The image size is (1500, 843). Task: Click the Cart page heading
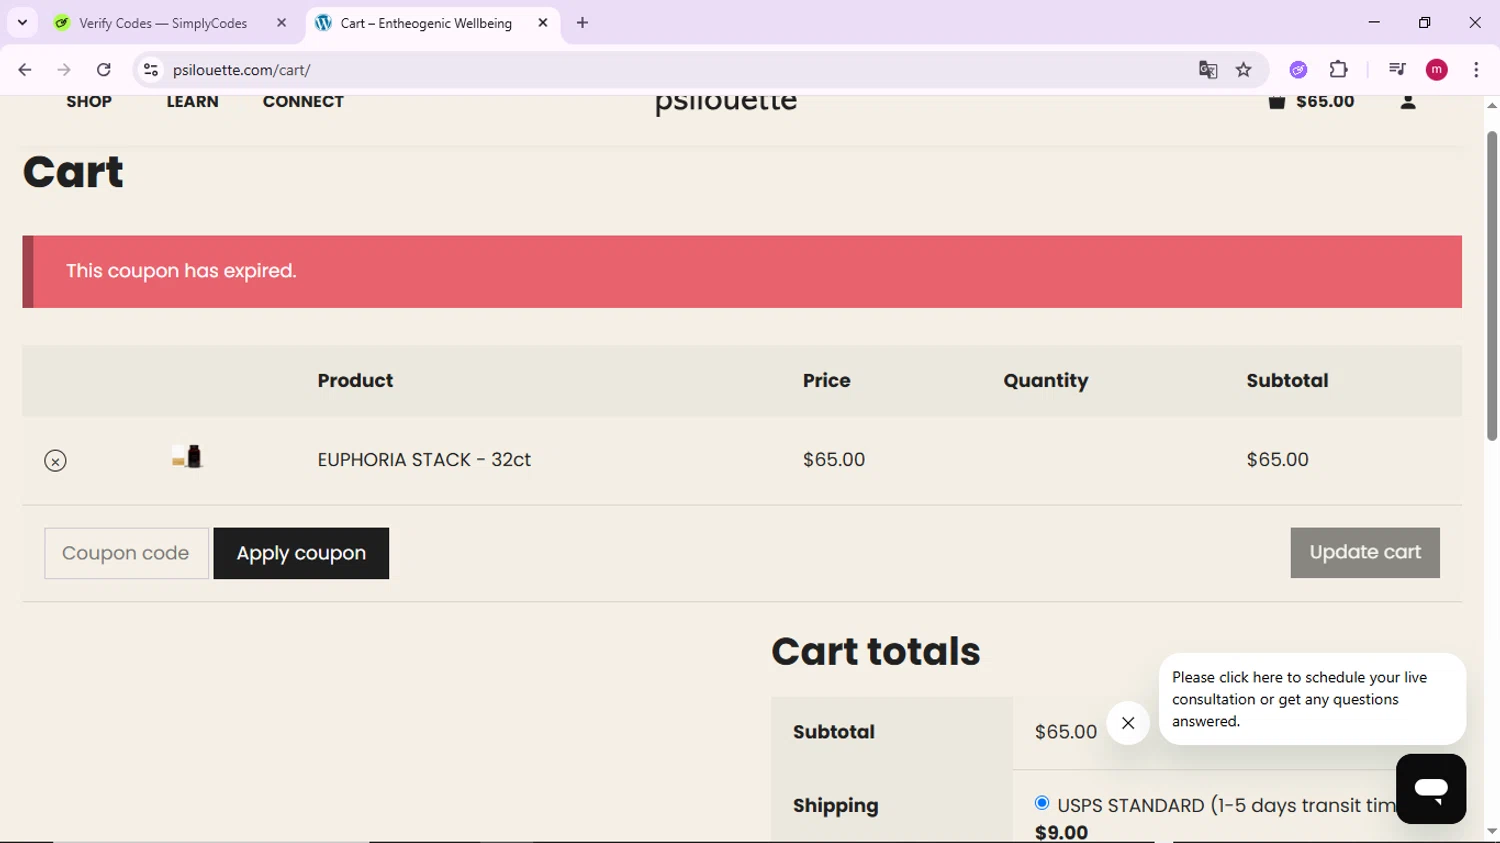(x=73, y=172)
